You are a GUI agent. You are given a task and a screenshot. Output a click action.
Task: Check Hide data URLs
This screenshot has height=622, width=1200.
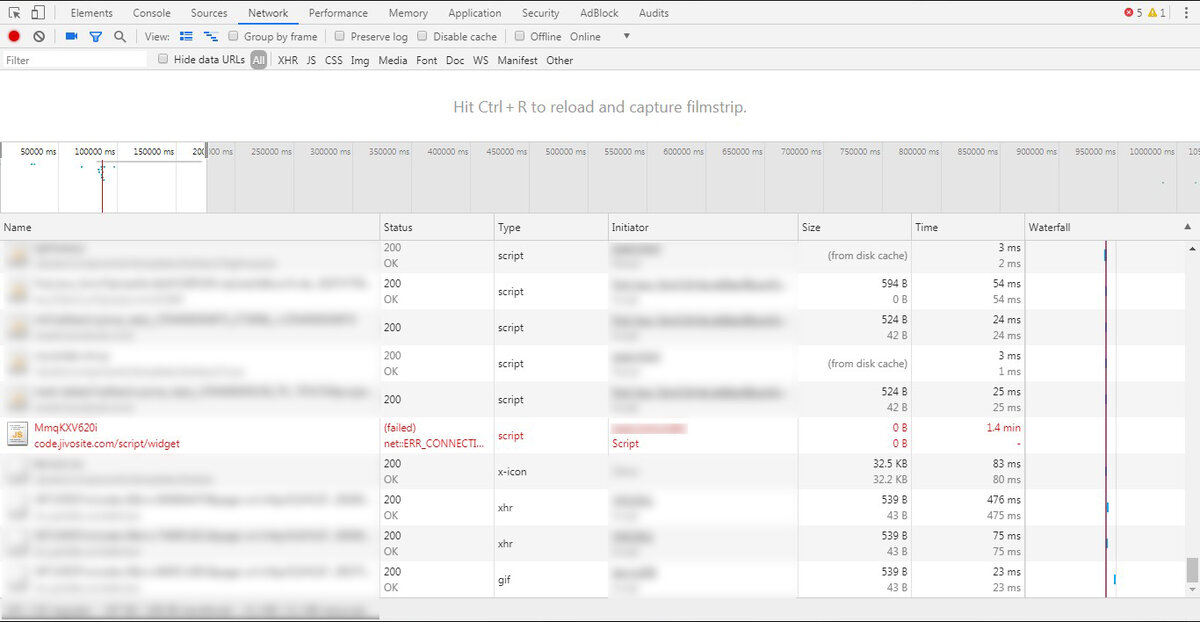pos(164,60)
